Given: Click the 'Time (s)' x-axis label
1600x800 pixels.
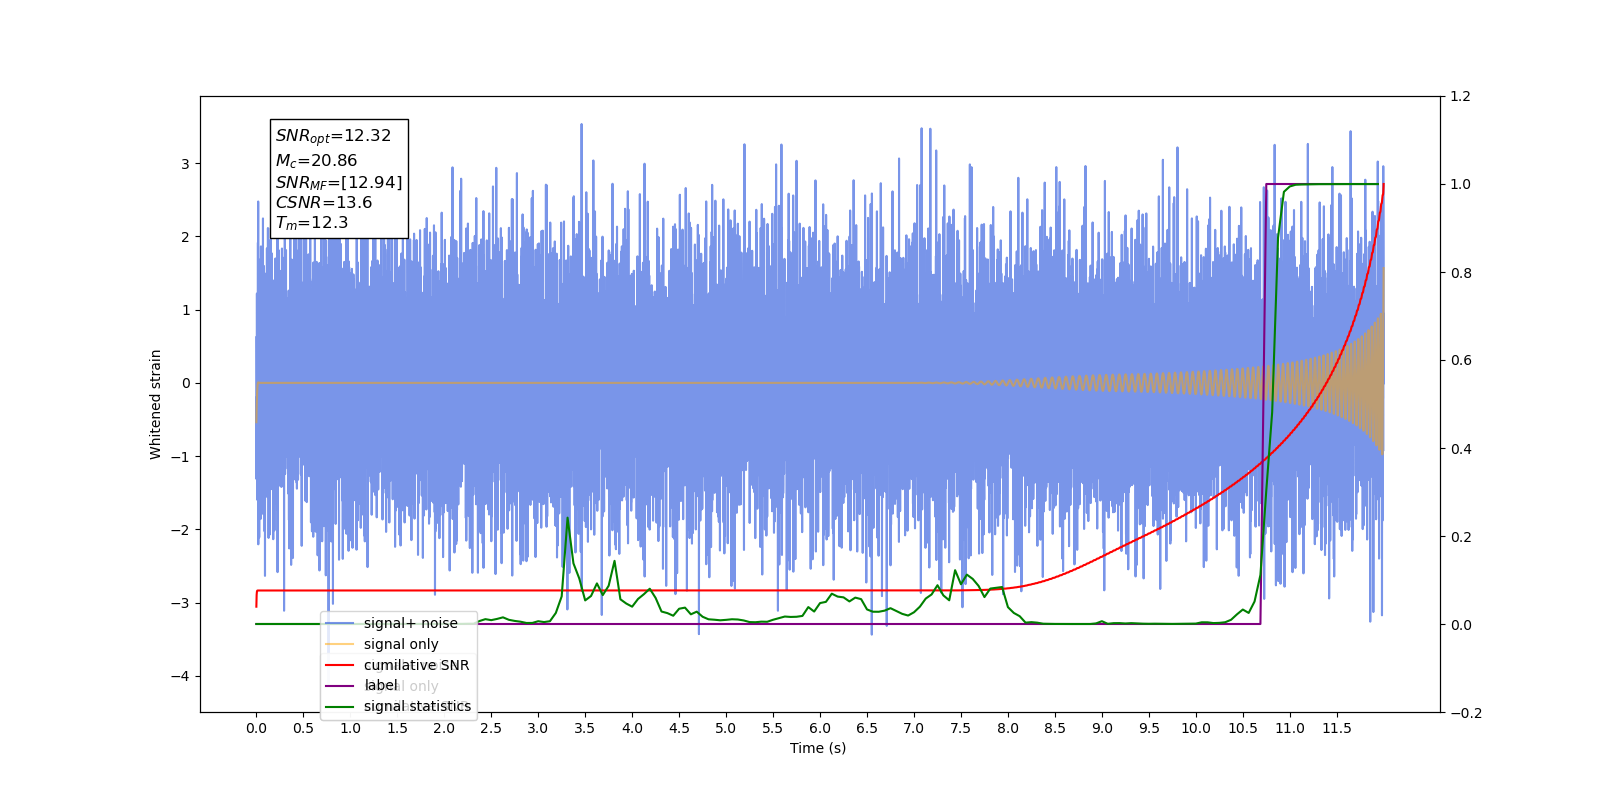Looking at the screenshot, I should tap(818, 748).
